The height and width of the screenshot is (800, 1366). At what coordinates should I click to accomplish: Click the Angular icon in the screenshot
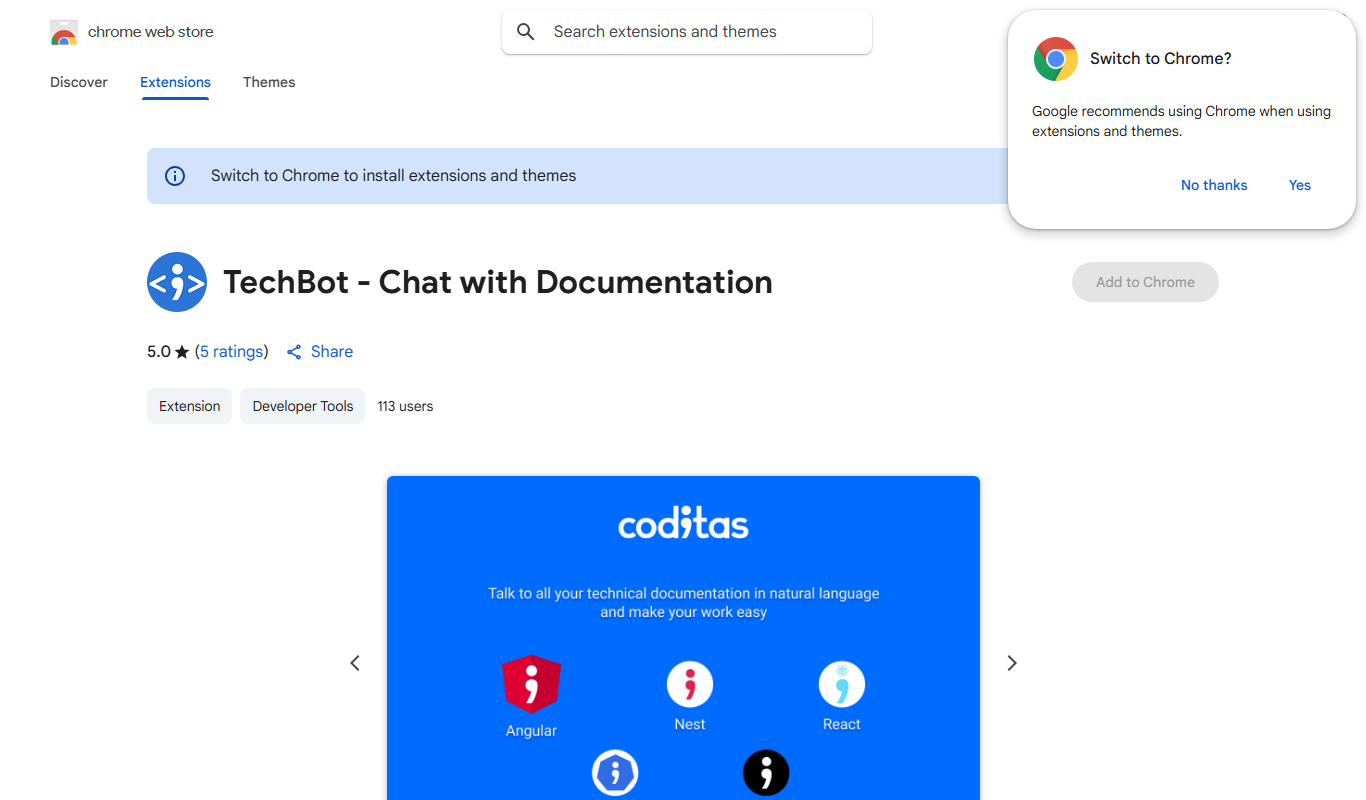pos(531,684)
